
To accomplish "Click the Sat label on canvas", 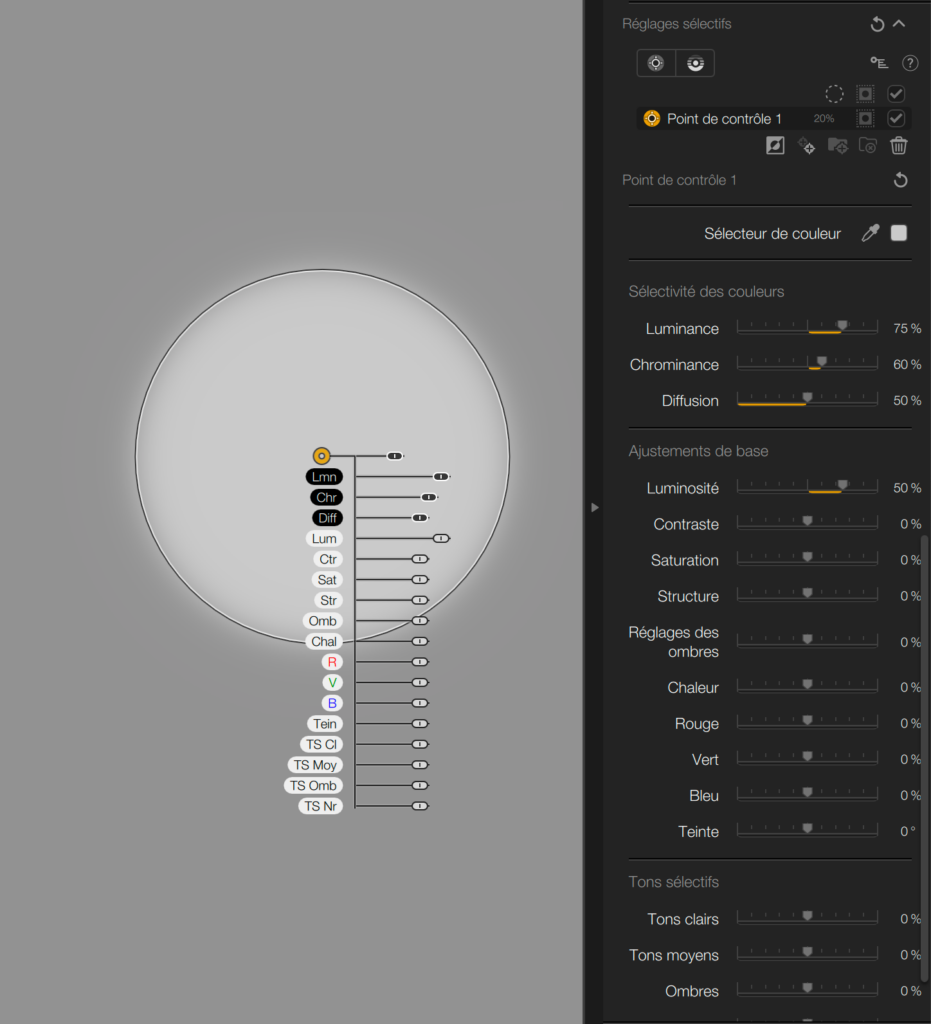I will [x=327, y=580].
